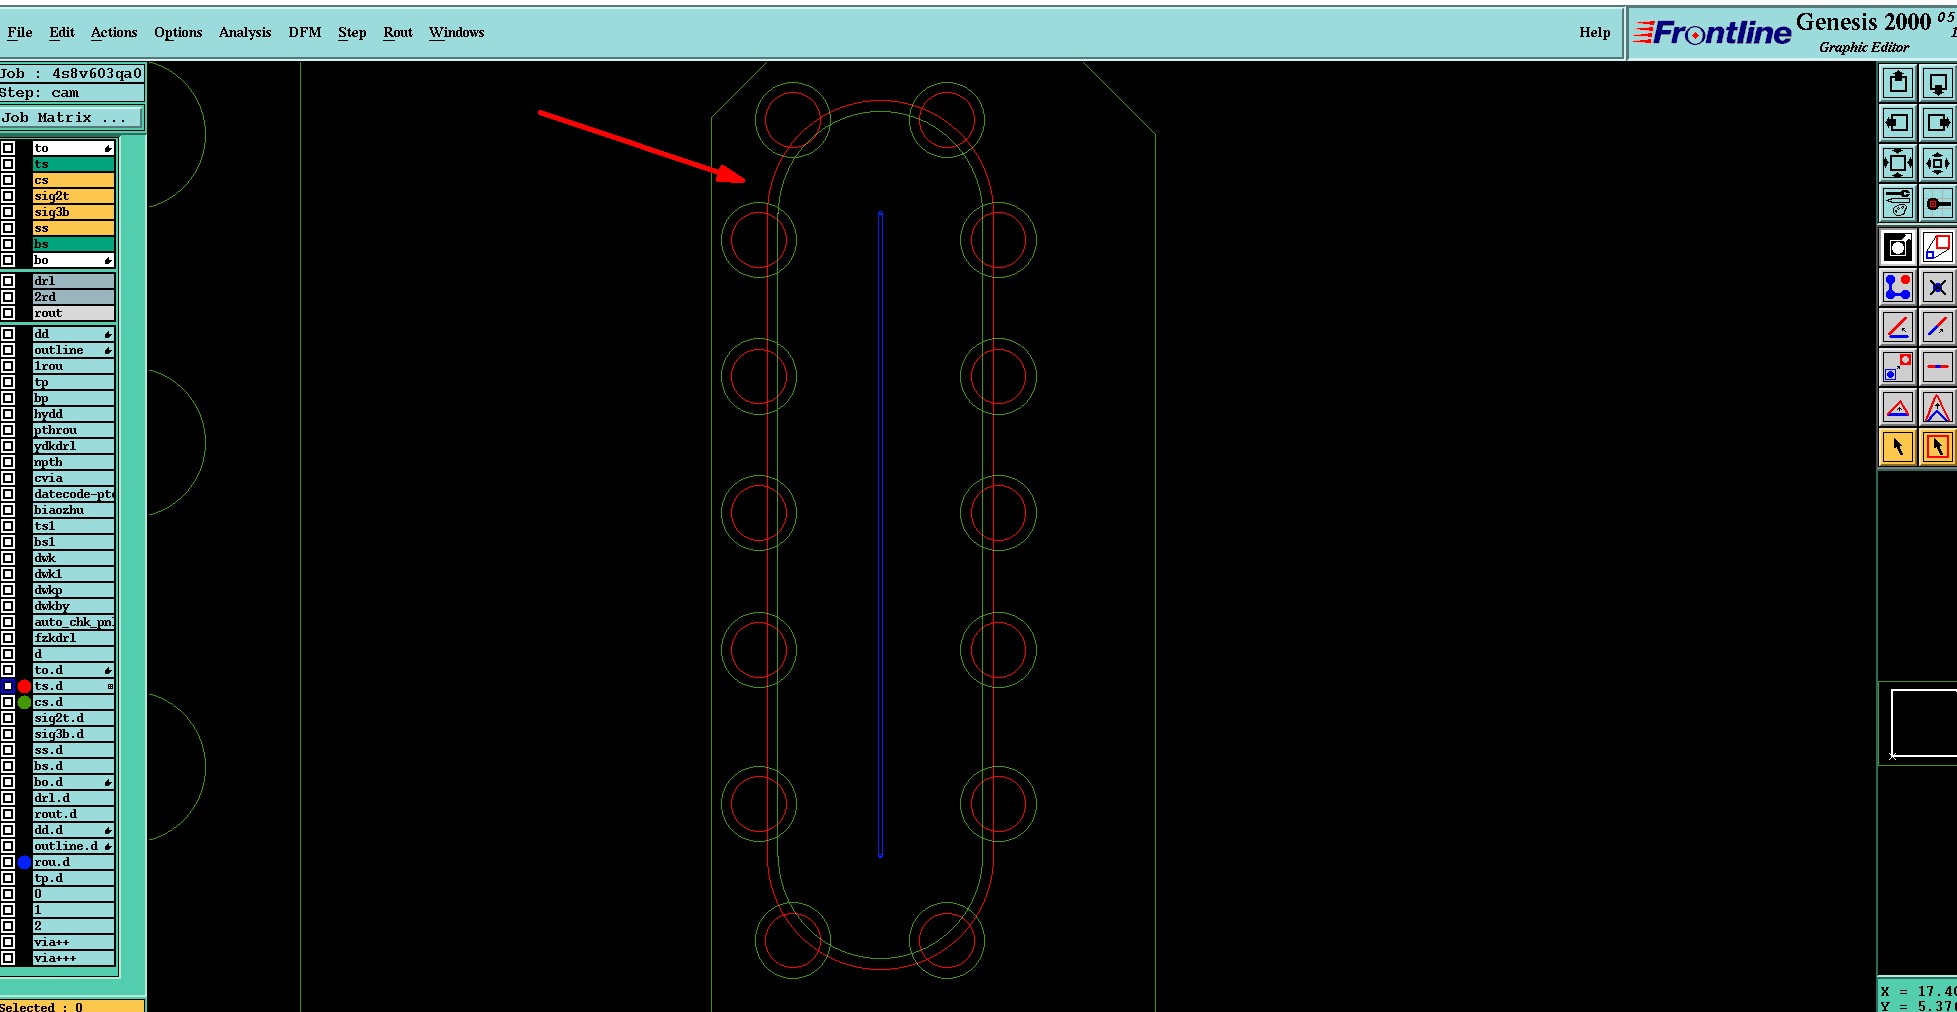
Task: Open the Windows menu
Action: [x=457, y=32]
